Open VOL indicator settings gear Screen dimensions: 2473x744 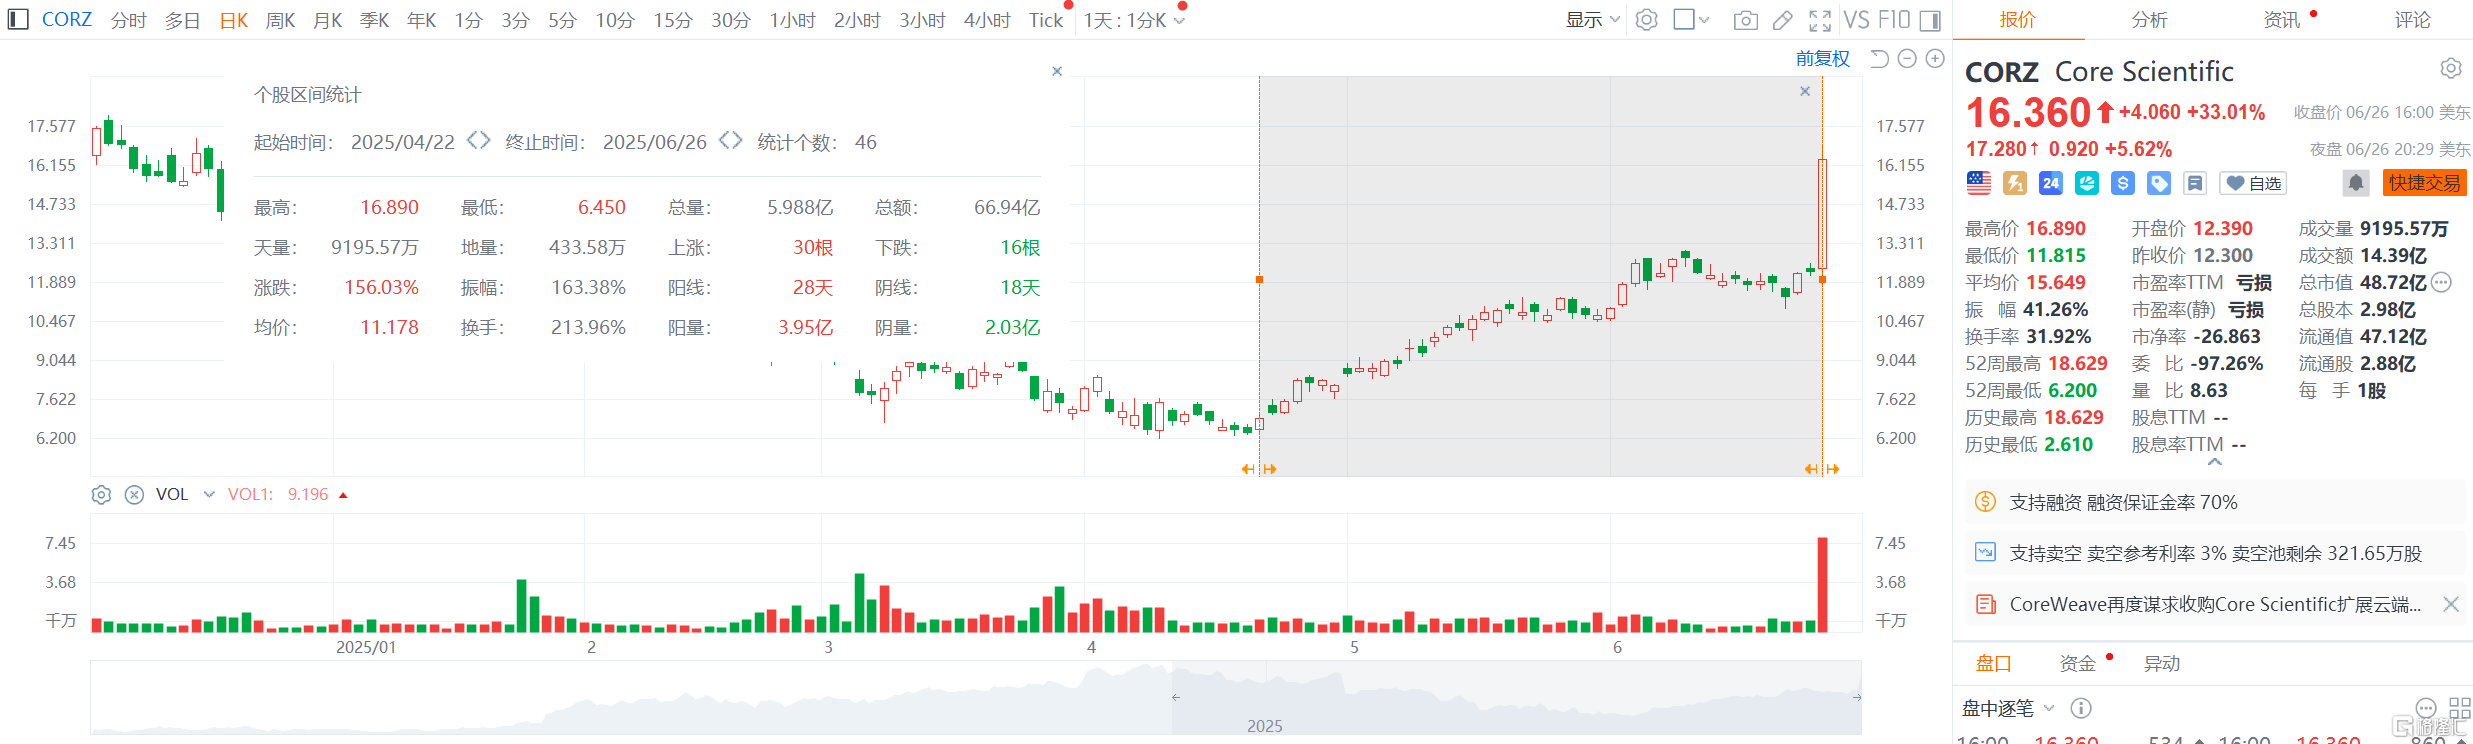[x=101, y=494]
